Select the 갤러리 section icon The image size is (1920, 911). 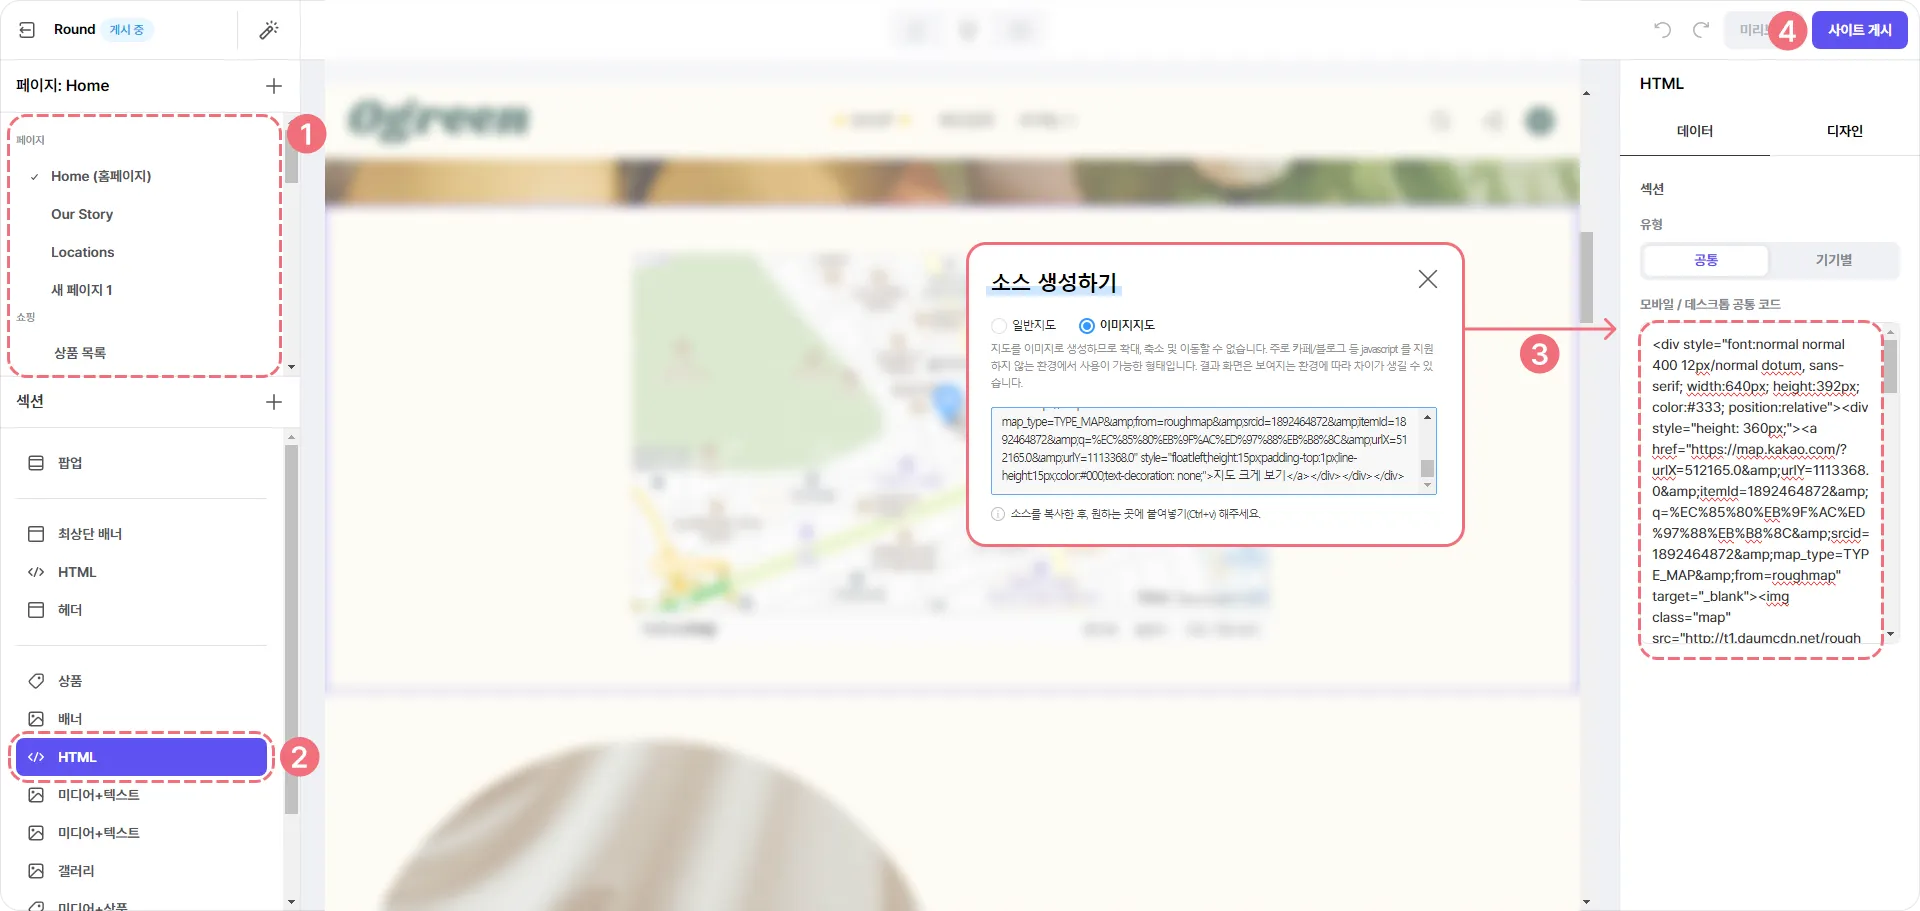pos(36,871)
